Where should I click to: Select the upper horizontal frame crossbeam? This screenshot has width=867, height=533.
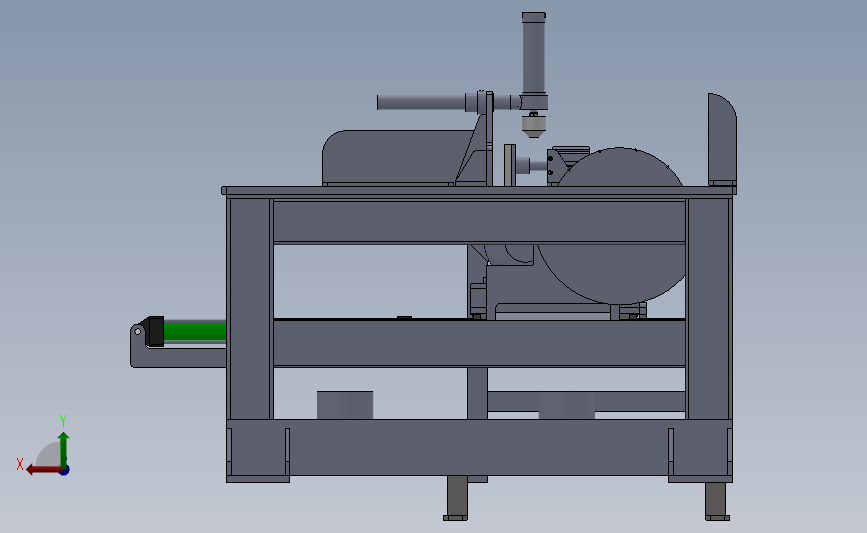coord(479,221)
